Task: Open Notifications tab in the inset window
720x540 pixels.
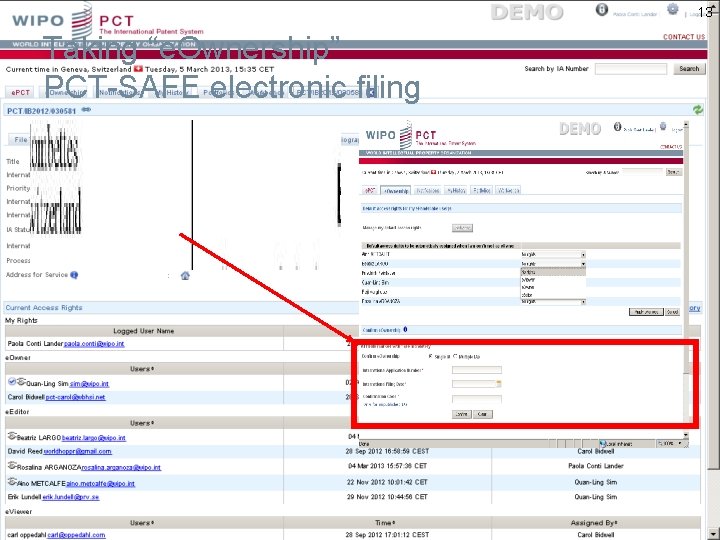Action: pos(428,191)
